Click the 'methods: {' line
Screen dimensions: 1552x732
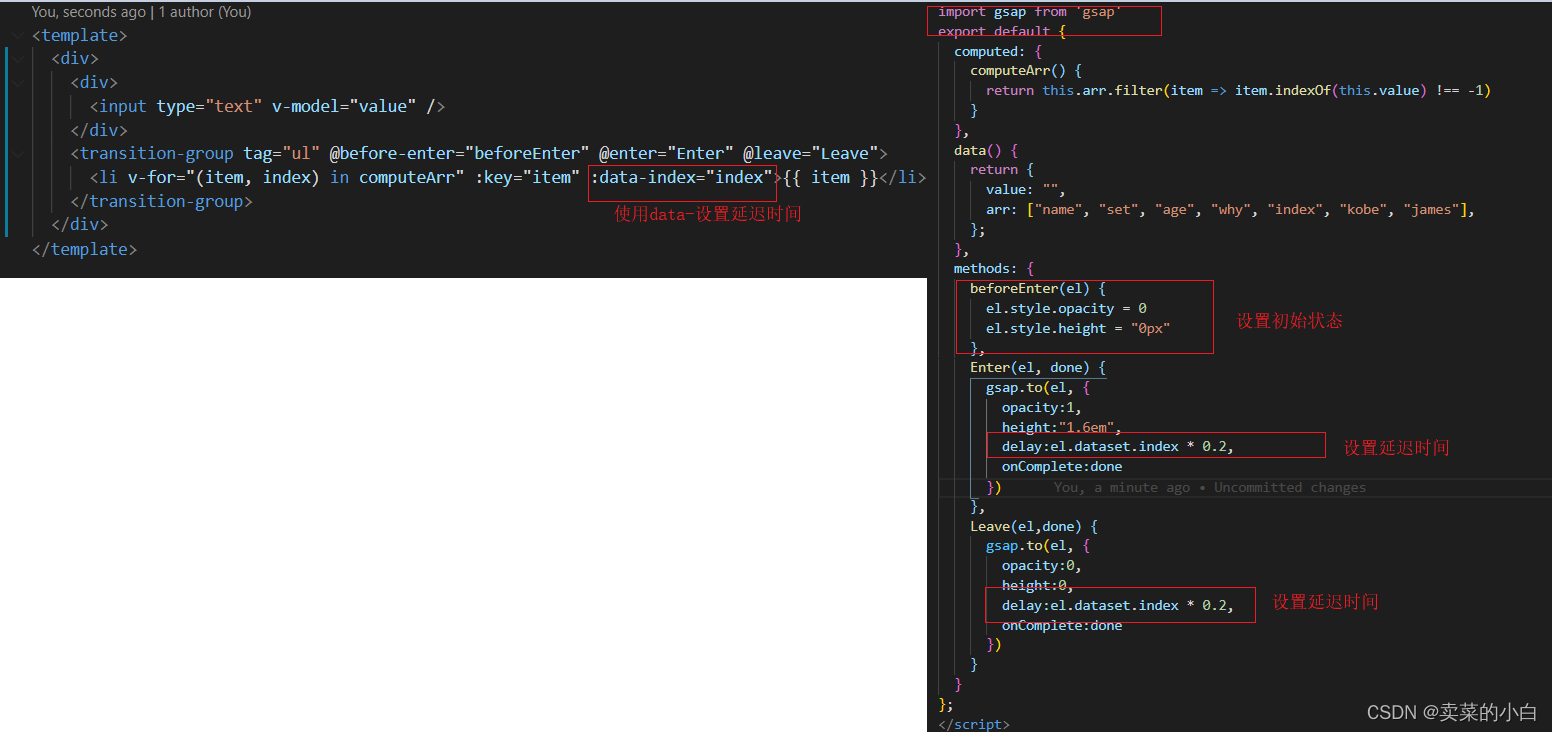[994, 269]
